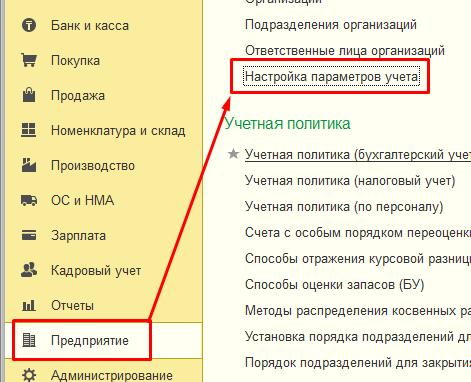Click the Банк и касса coin icon

pos(29,25)
